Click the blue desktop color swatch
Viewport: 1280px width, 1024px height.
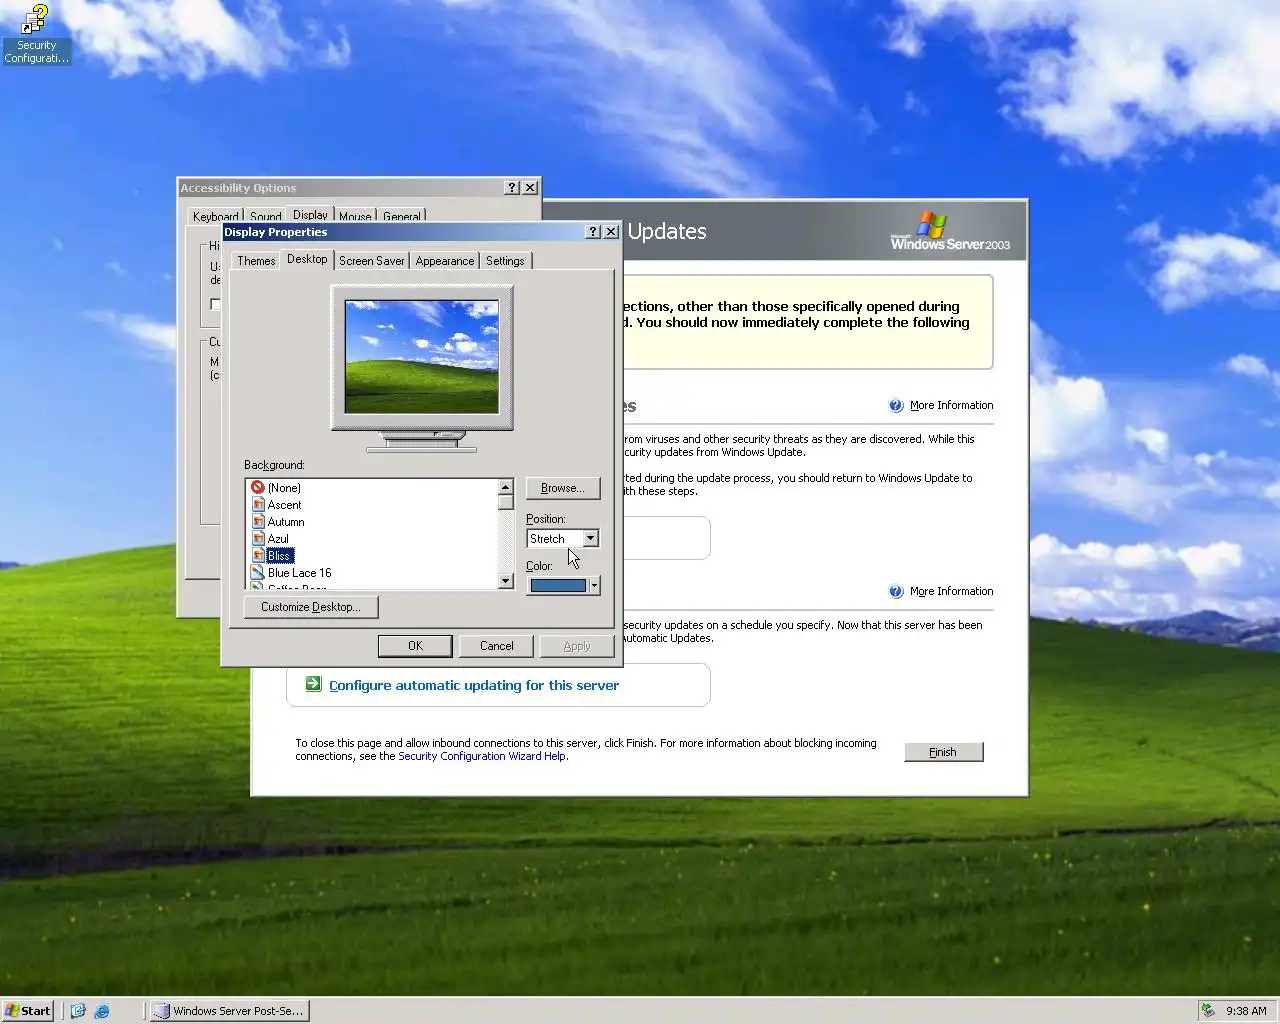[x=558, y=586]
